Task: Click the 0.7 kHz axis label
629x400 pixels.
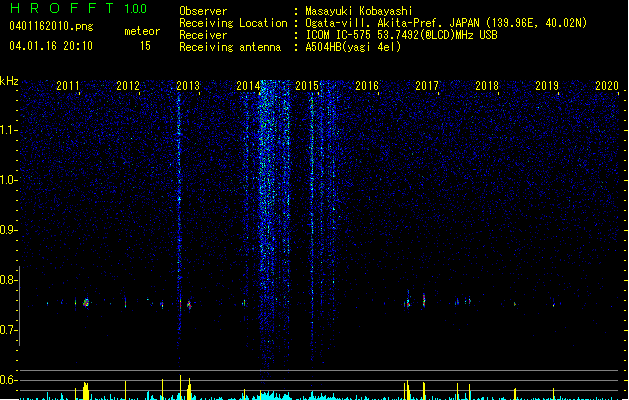Action: tap(8, 330)
